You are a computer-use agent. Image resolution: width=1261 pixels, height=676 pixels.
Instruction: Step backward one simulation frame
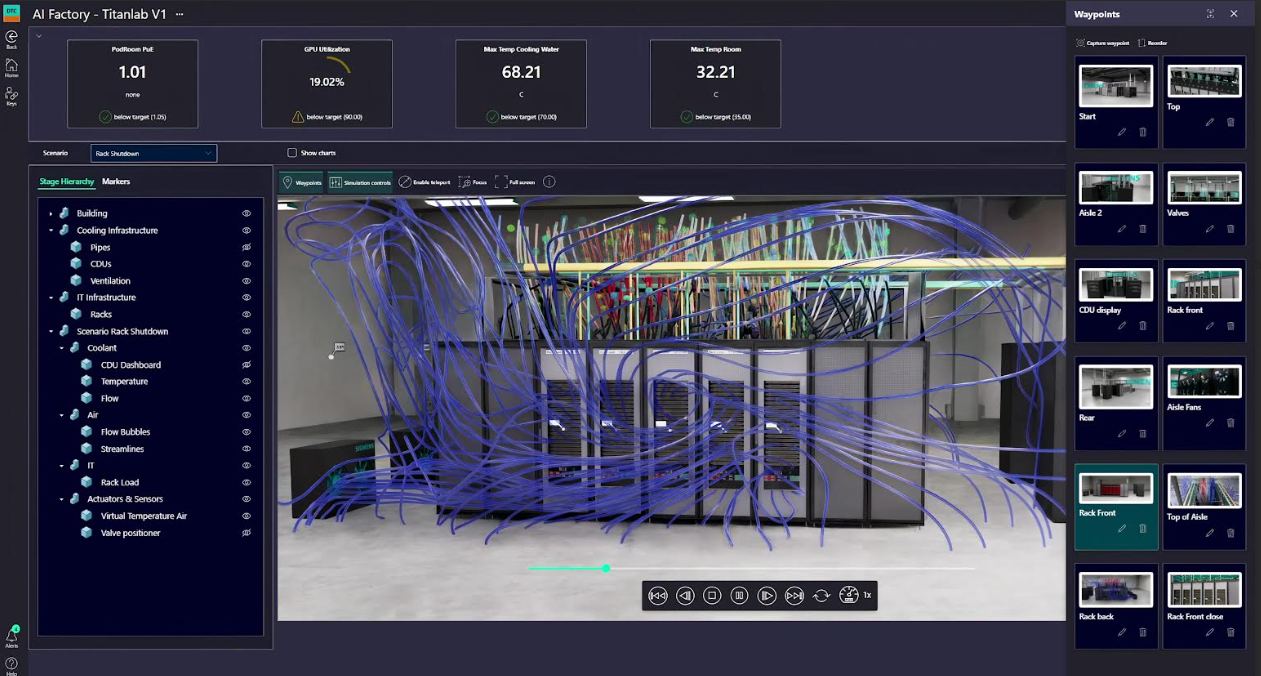[685, 595]
